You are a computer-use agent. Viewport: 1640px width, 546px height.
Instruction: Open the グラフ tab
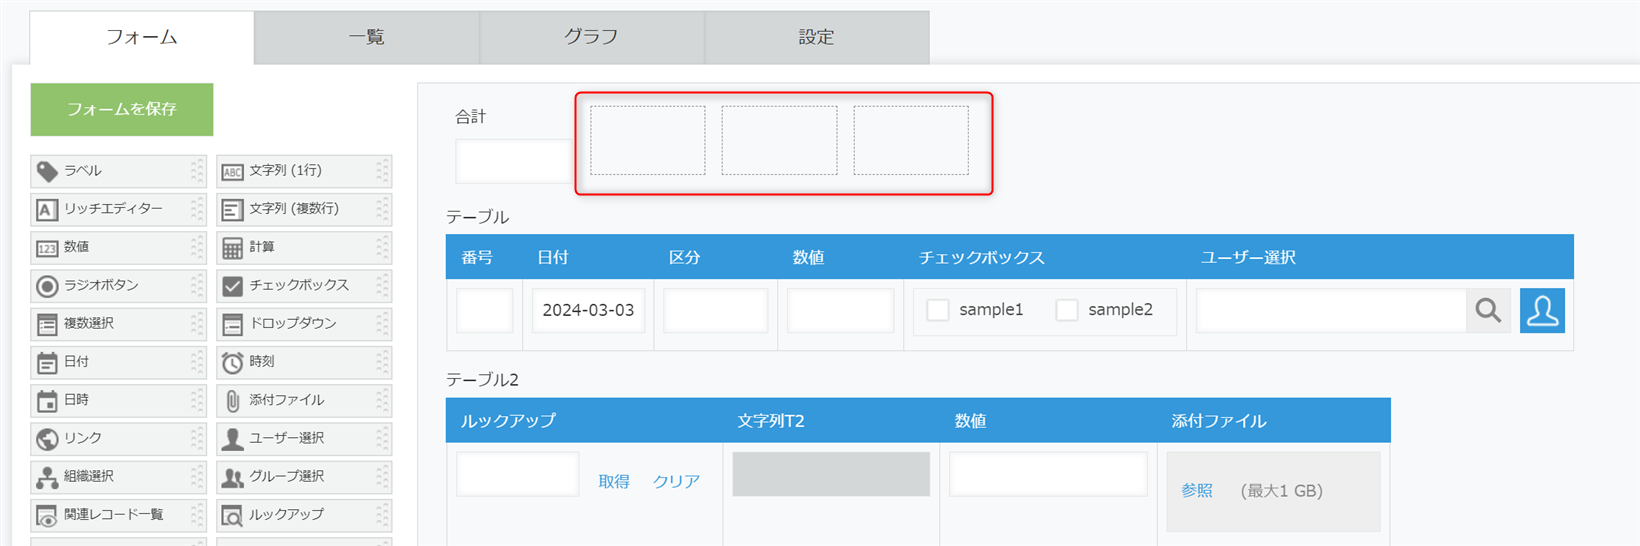592,37
